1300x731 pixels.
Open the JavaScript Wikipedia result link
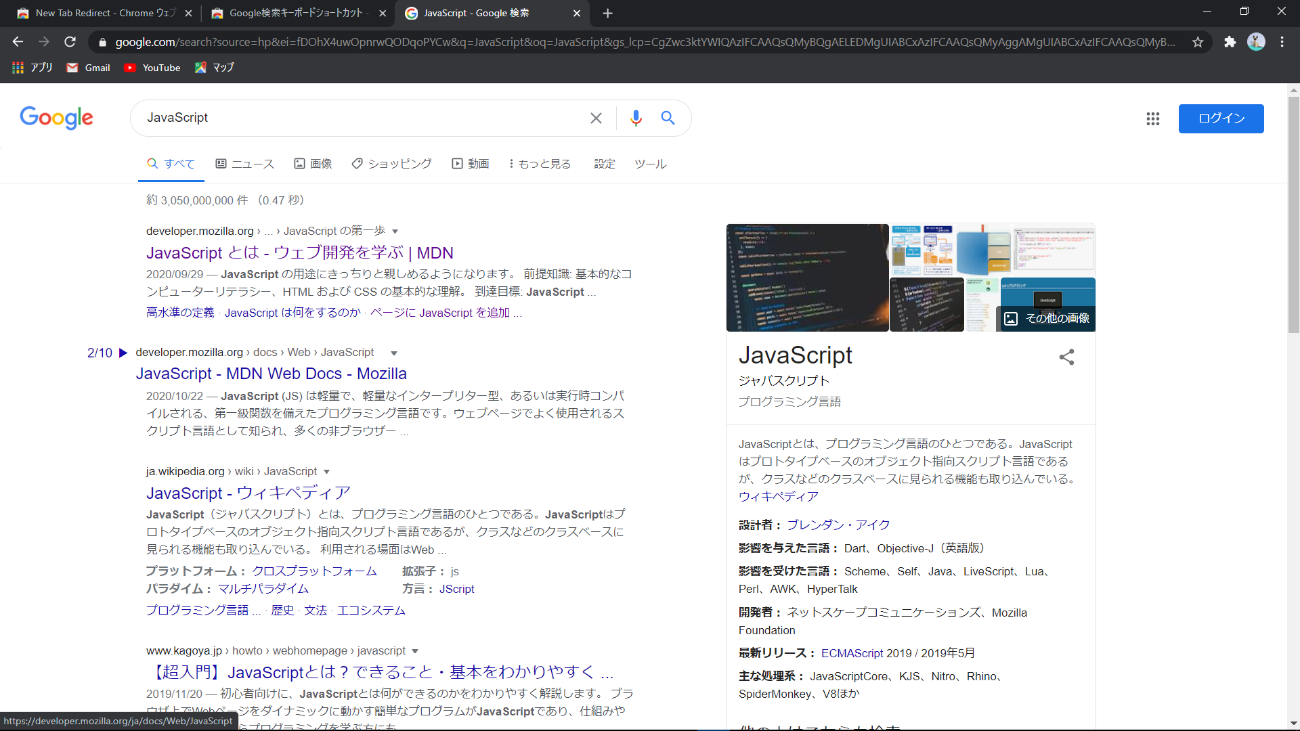click(248, 492)
